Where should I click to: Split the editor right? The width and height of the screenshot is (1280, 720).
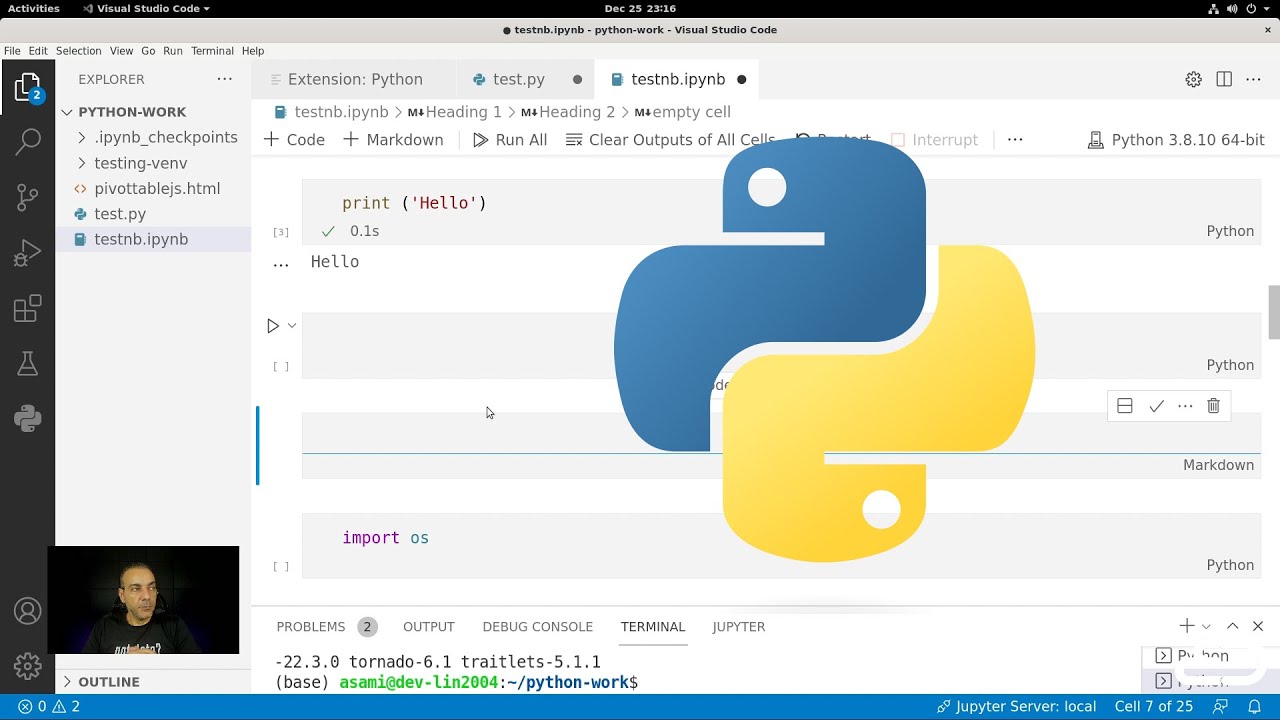(1223, 79)
